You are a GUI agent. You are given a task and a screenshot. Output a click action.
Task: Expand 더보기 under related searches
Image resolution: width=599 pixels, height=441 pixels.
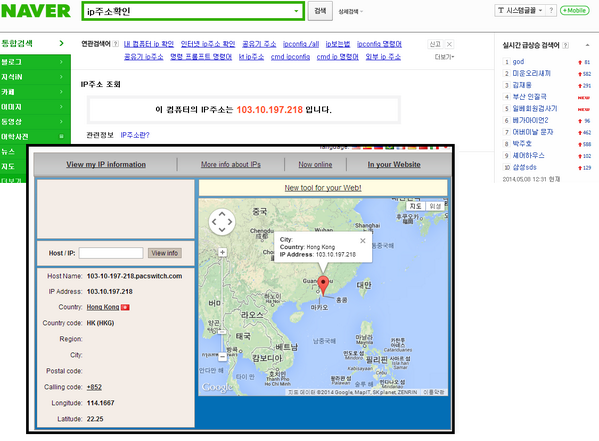point(444,57)
